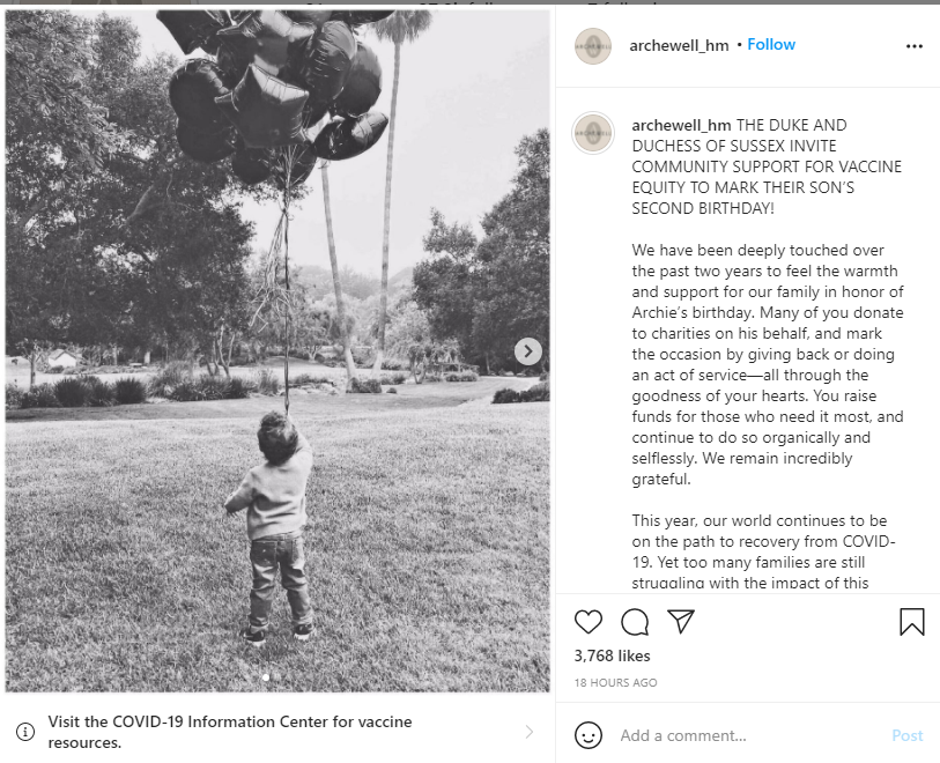
Task: Open the emoji picker smiley icon
Action: 589,736
